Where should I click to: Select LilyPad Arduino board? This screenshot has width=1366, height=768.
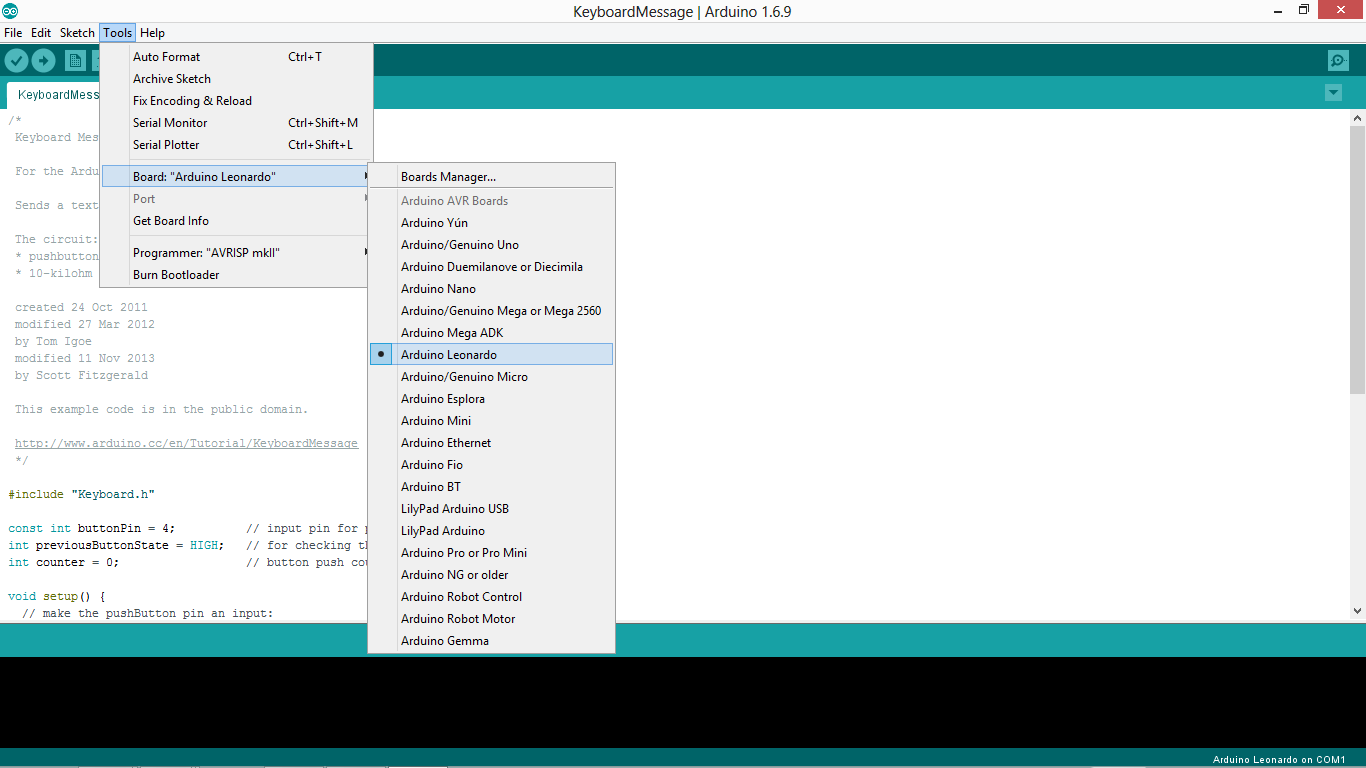coord(491,531)
